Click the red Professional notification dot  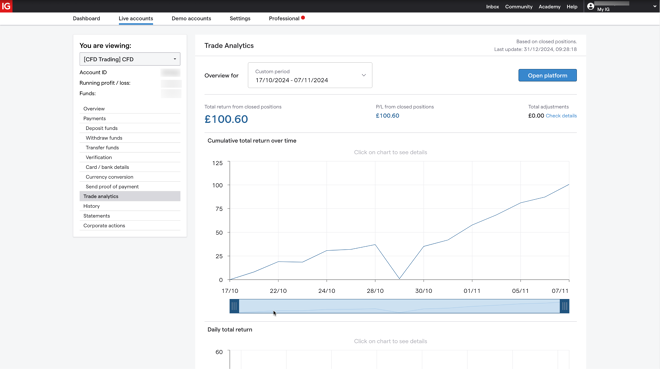click(x=303, y=18)
